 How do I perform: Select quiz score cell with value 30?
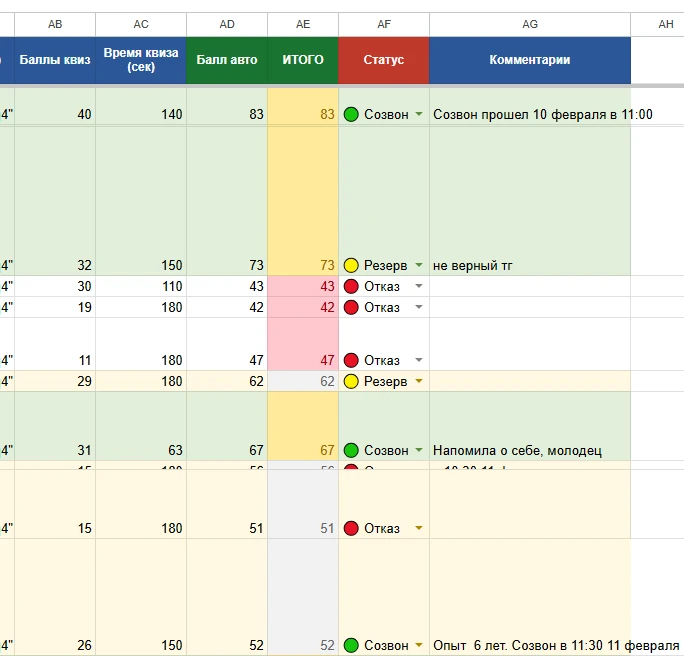coord(55,286)
